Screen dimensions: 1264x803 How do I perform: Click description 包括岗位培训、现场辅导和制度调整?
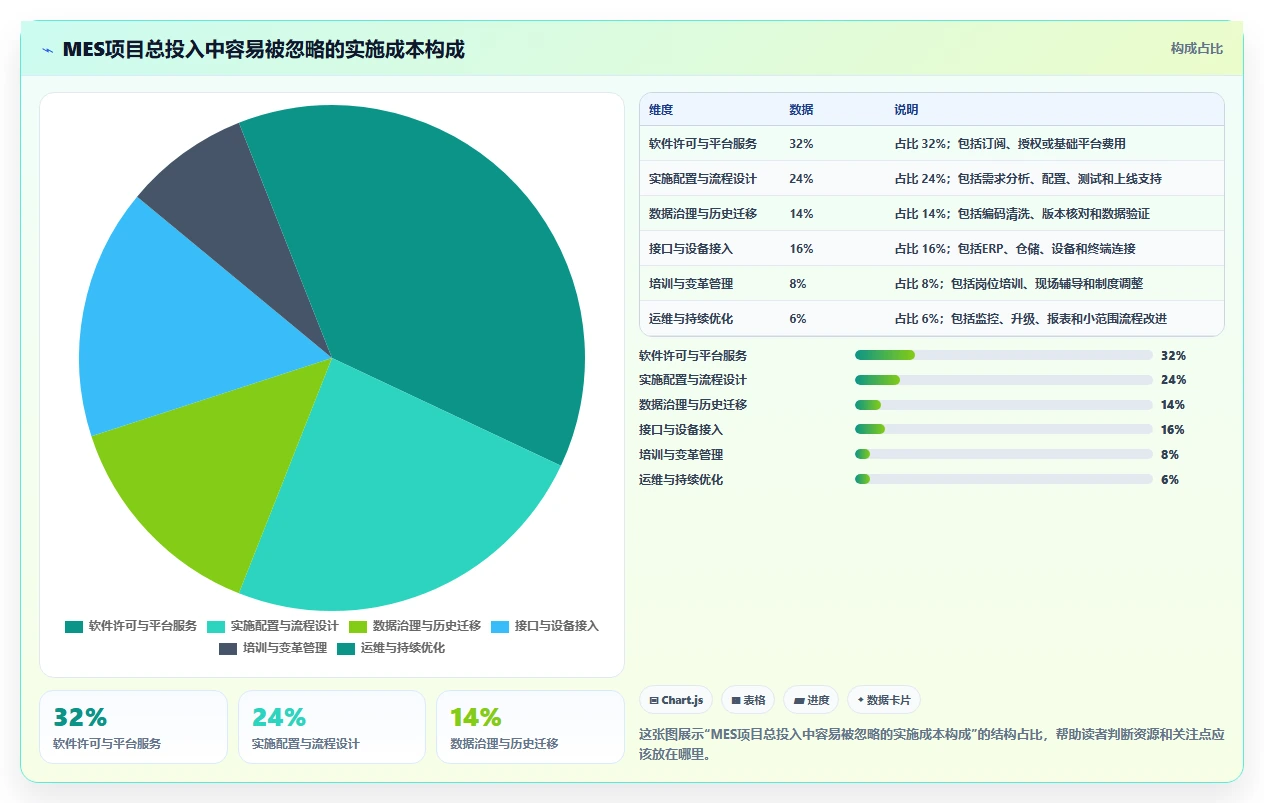[1047, 284]
